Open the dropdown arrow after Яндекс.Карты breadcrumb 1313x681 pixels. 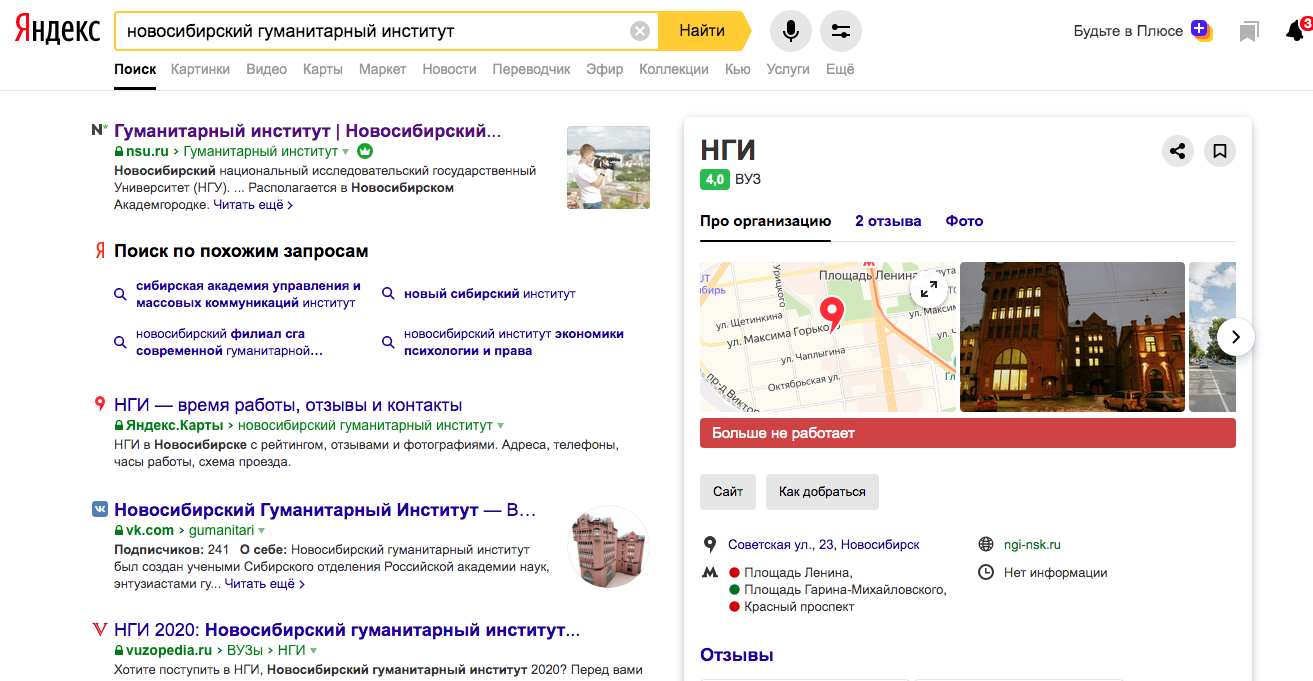coord(501,426)
